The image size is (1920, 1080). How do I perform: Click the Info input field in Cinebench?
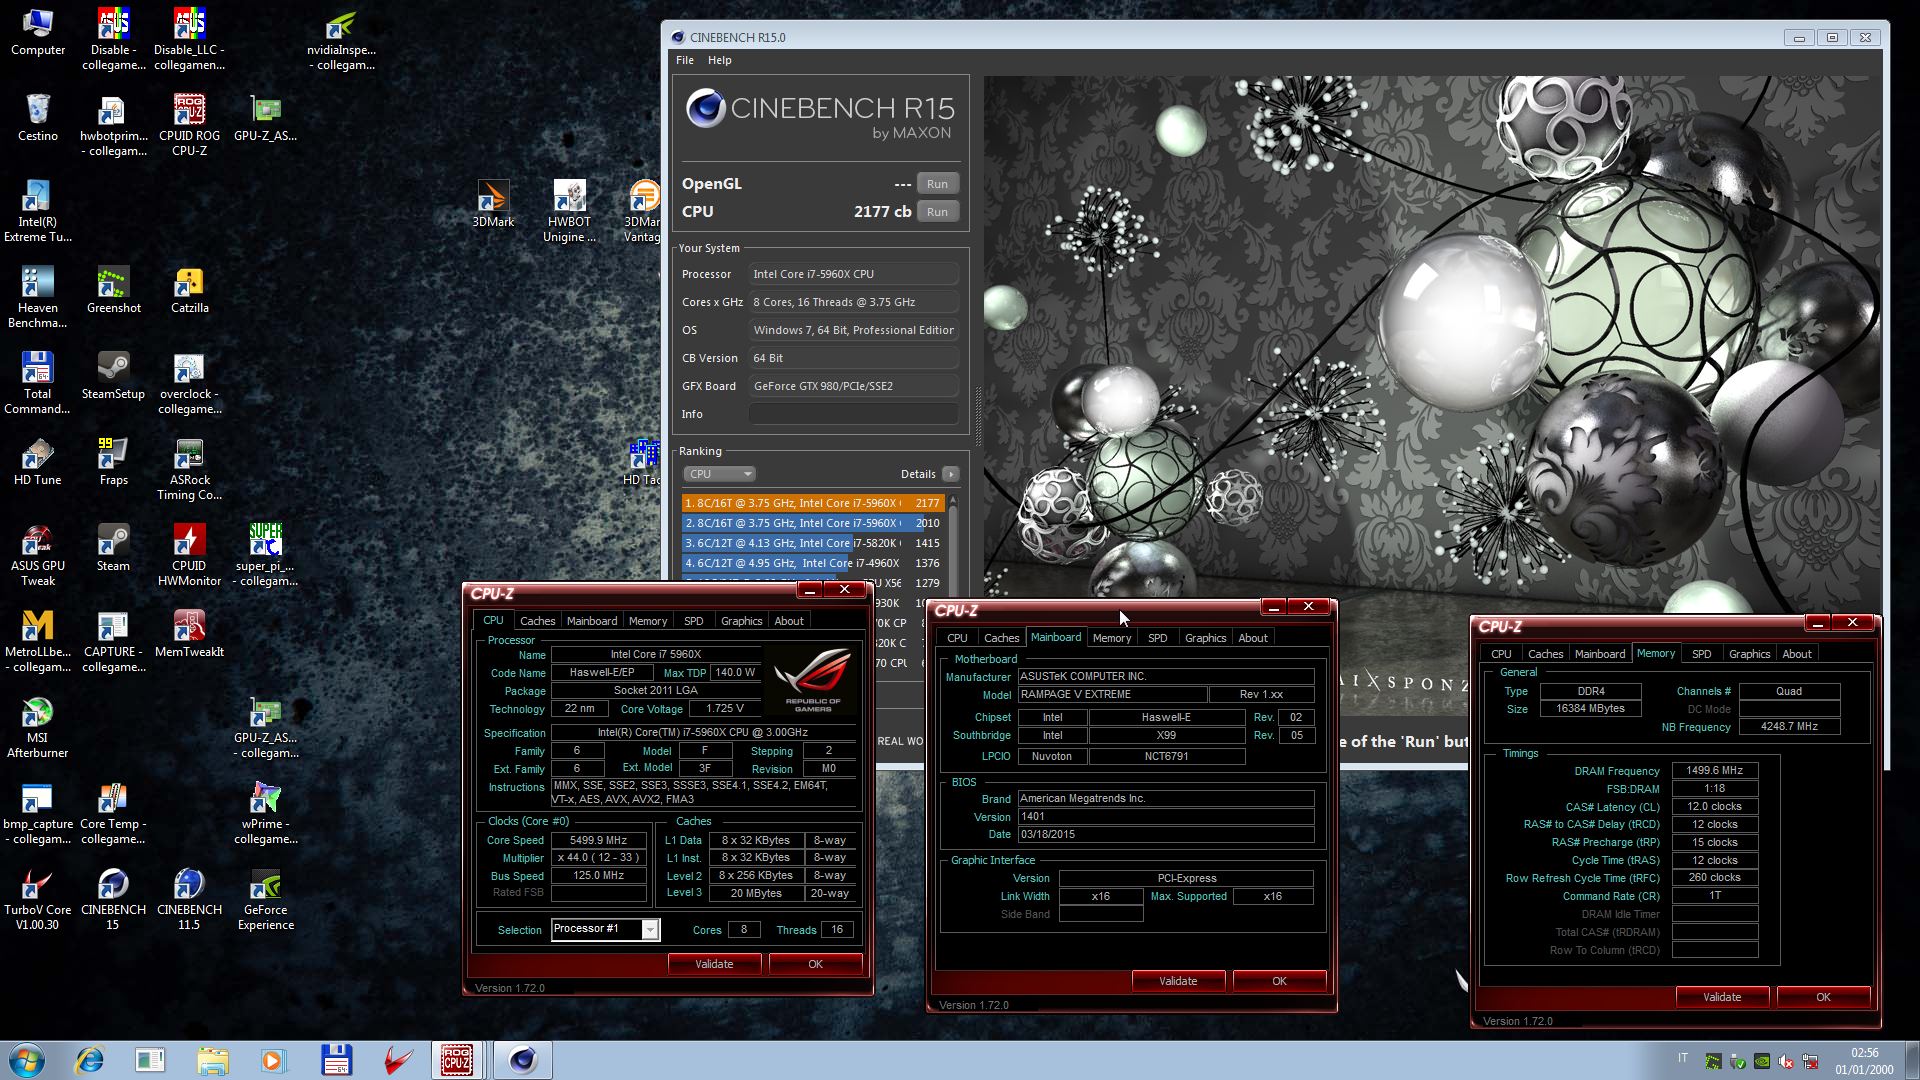[854, 414]
